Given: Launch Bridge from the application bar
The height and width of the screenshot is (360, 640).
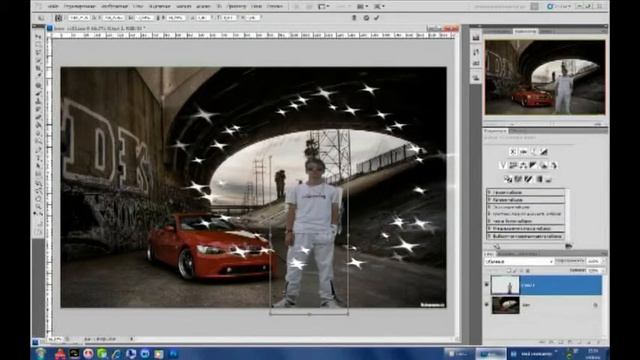Looking at the screenshot, I should point(297,7).
